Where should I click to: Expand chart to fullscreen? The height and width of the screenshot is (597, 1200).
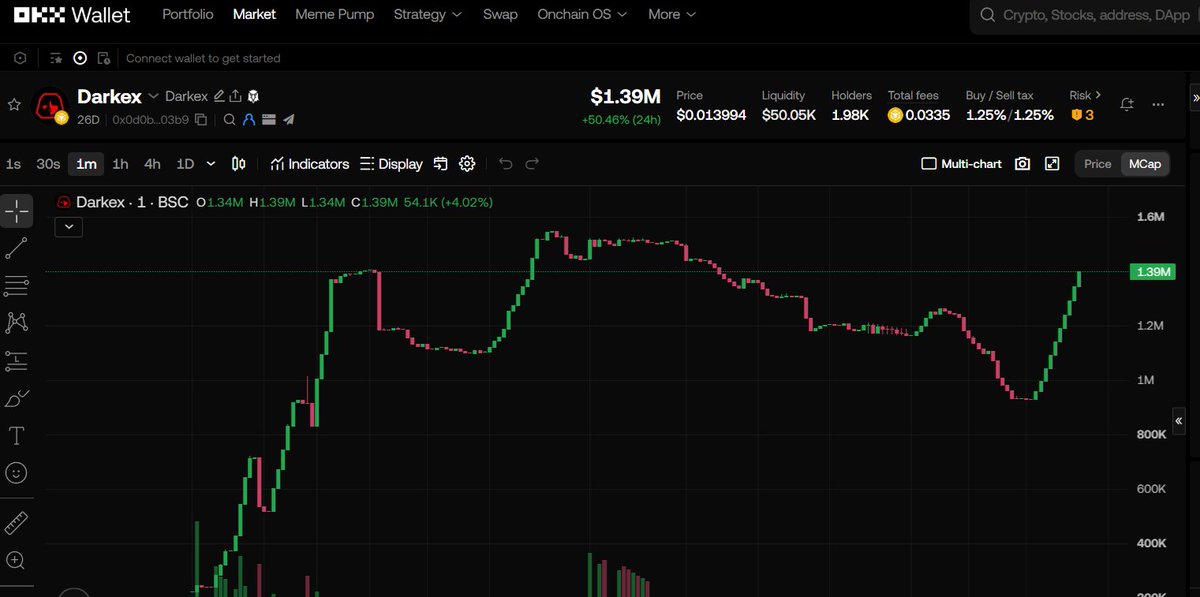[1052, 164]
